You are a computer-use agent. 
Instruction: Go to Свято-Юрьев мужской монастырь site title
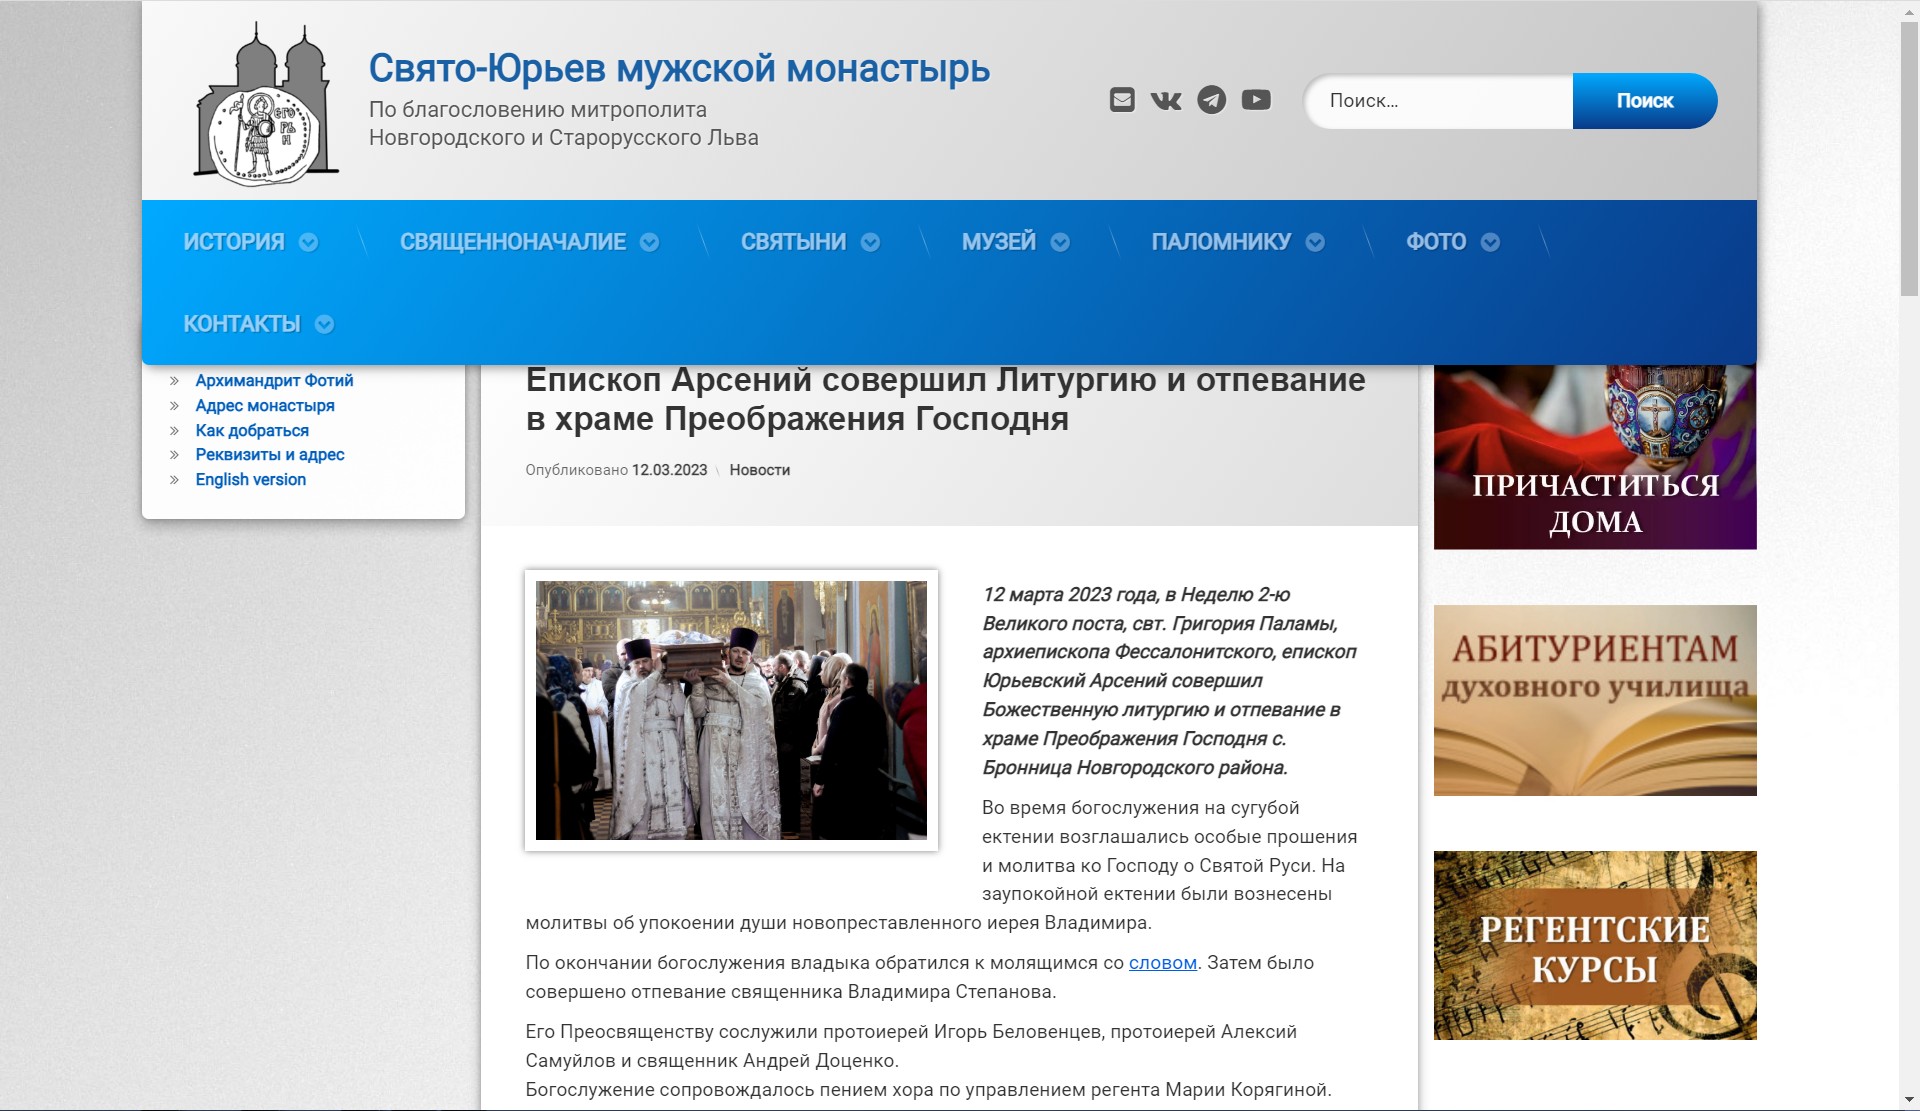[679, 68]
